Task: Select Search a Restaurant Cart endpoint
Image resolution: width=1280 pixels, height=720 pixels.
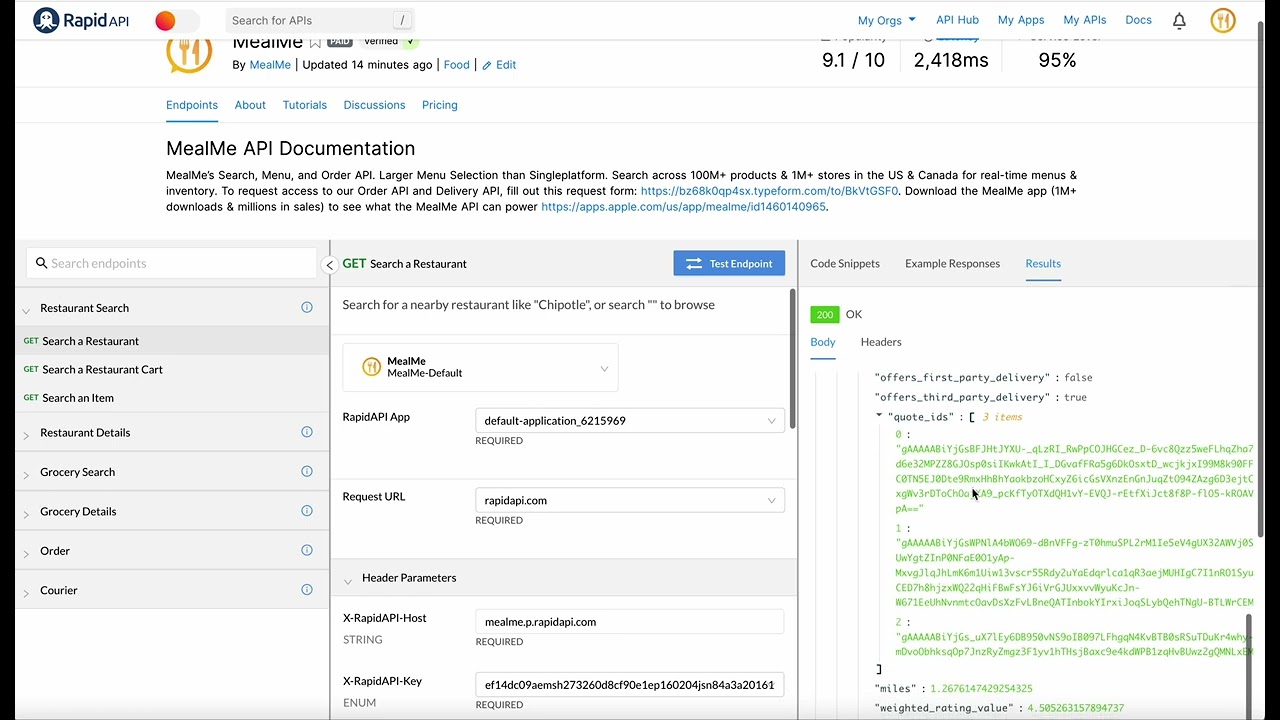Action: tap(172, 369)
